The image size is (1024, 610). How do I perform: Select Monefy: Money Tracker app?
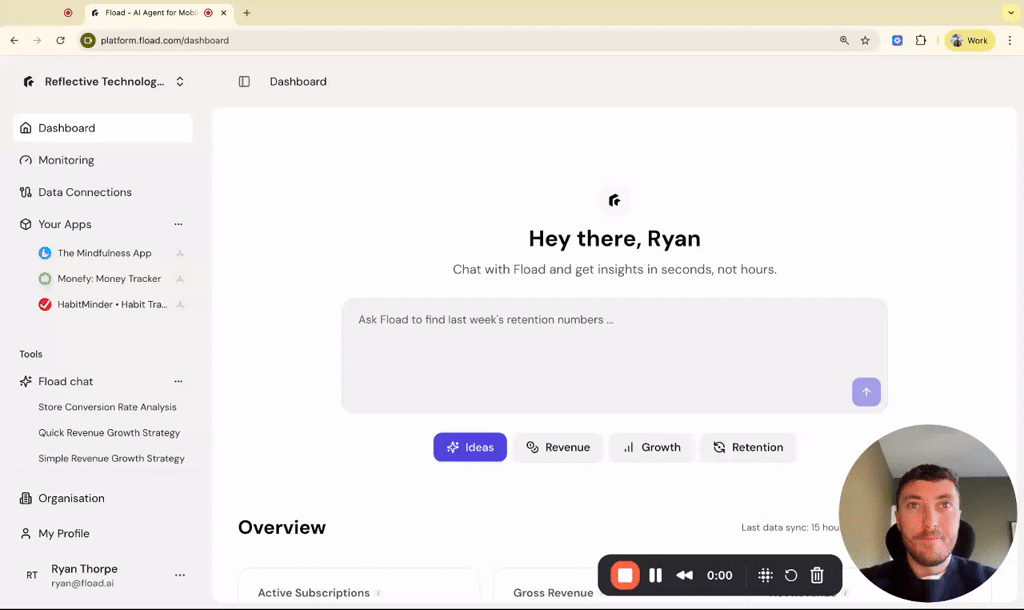109,279
